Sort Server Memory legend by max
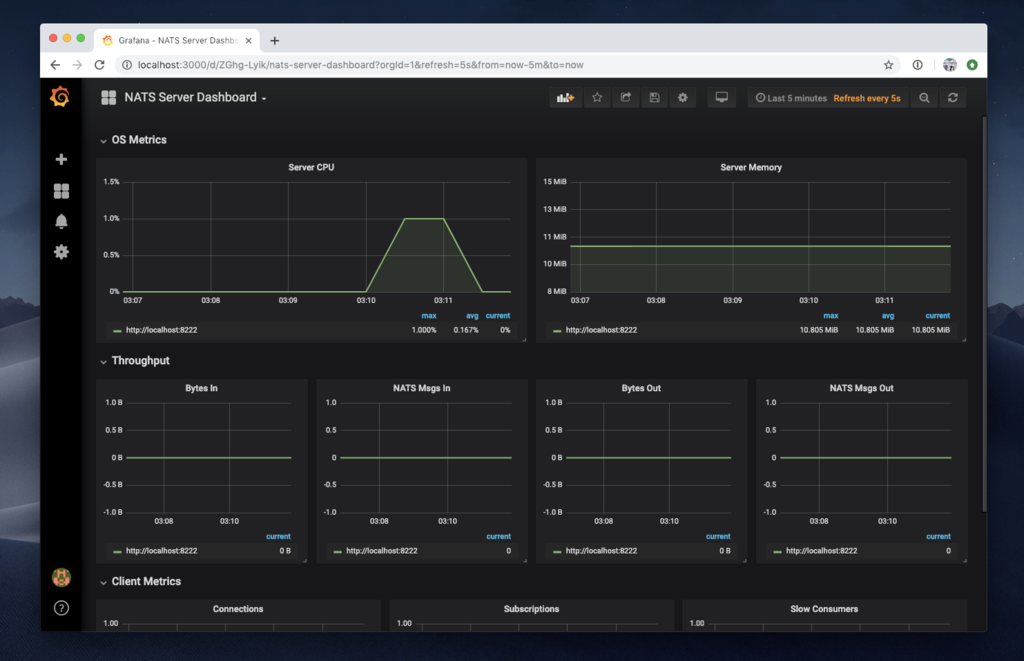The height and width of the screenshot is (661, 1024). point(830,315)
